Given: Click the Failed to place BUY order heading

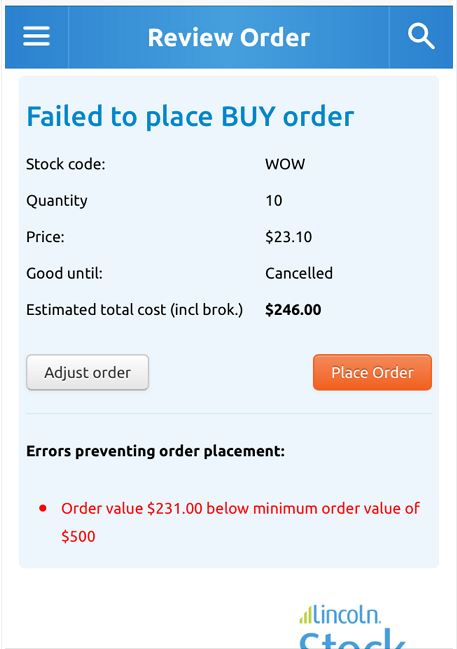Looking at the screenshot, I should [190, 116].
